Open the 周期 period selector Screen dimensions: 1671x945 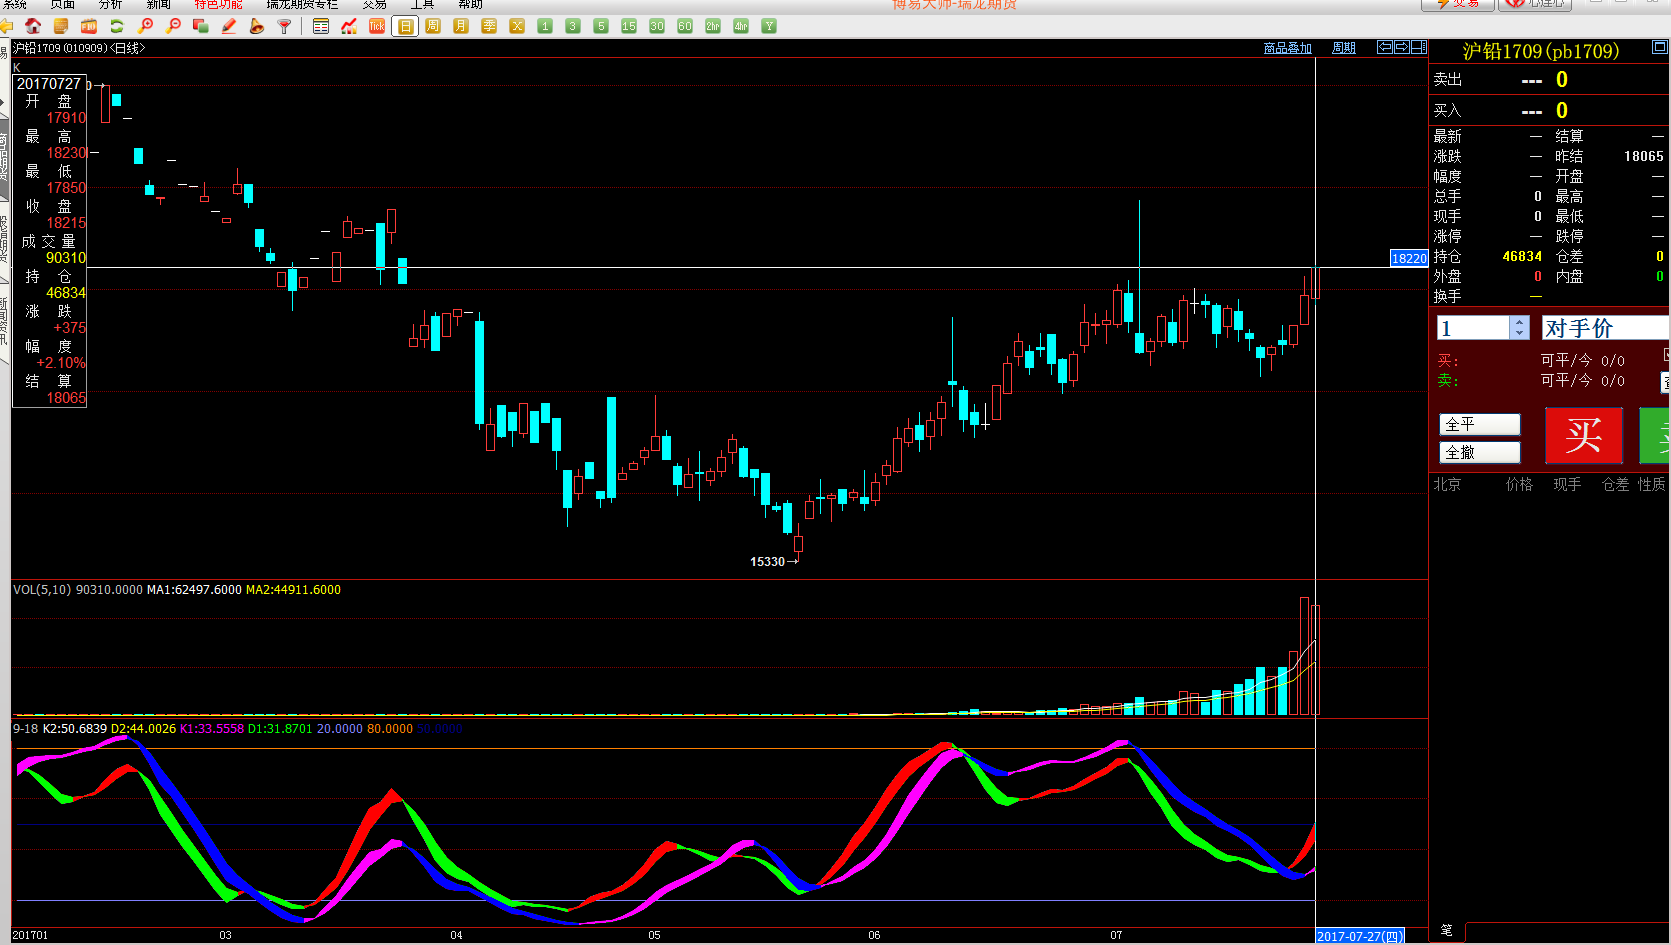1343,48
